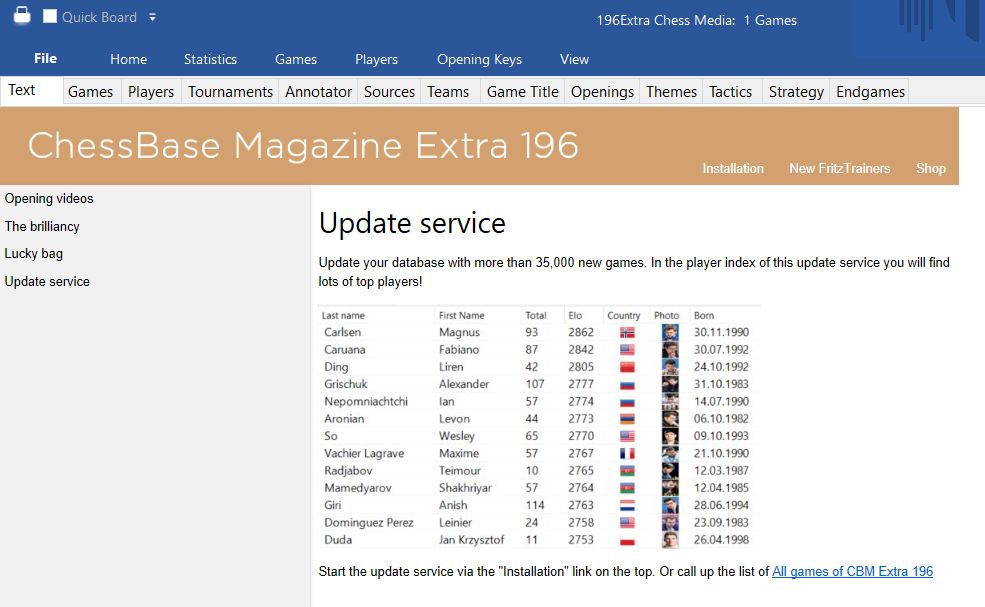Open the Opening Keys ribbon tab
The image size is (985, 607).
pyautogui.click(x=479, y=59)
